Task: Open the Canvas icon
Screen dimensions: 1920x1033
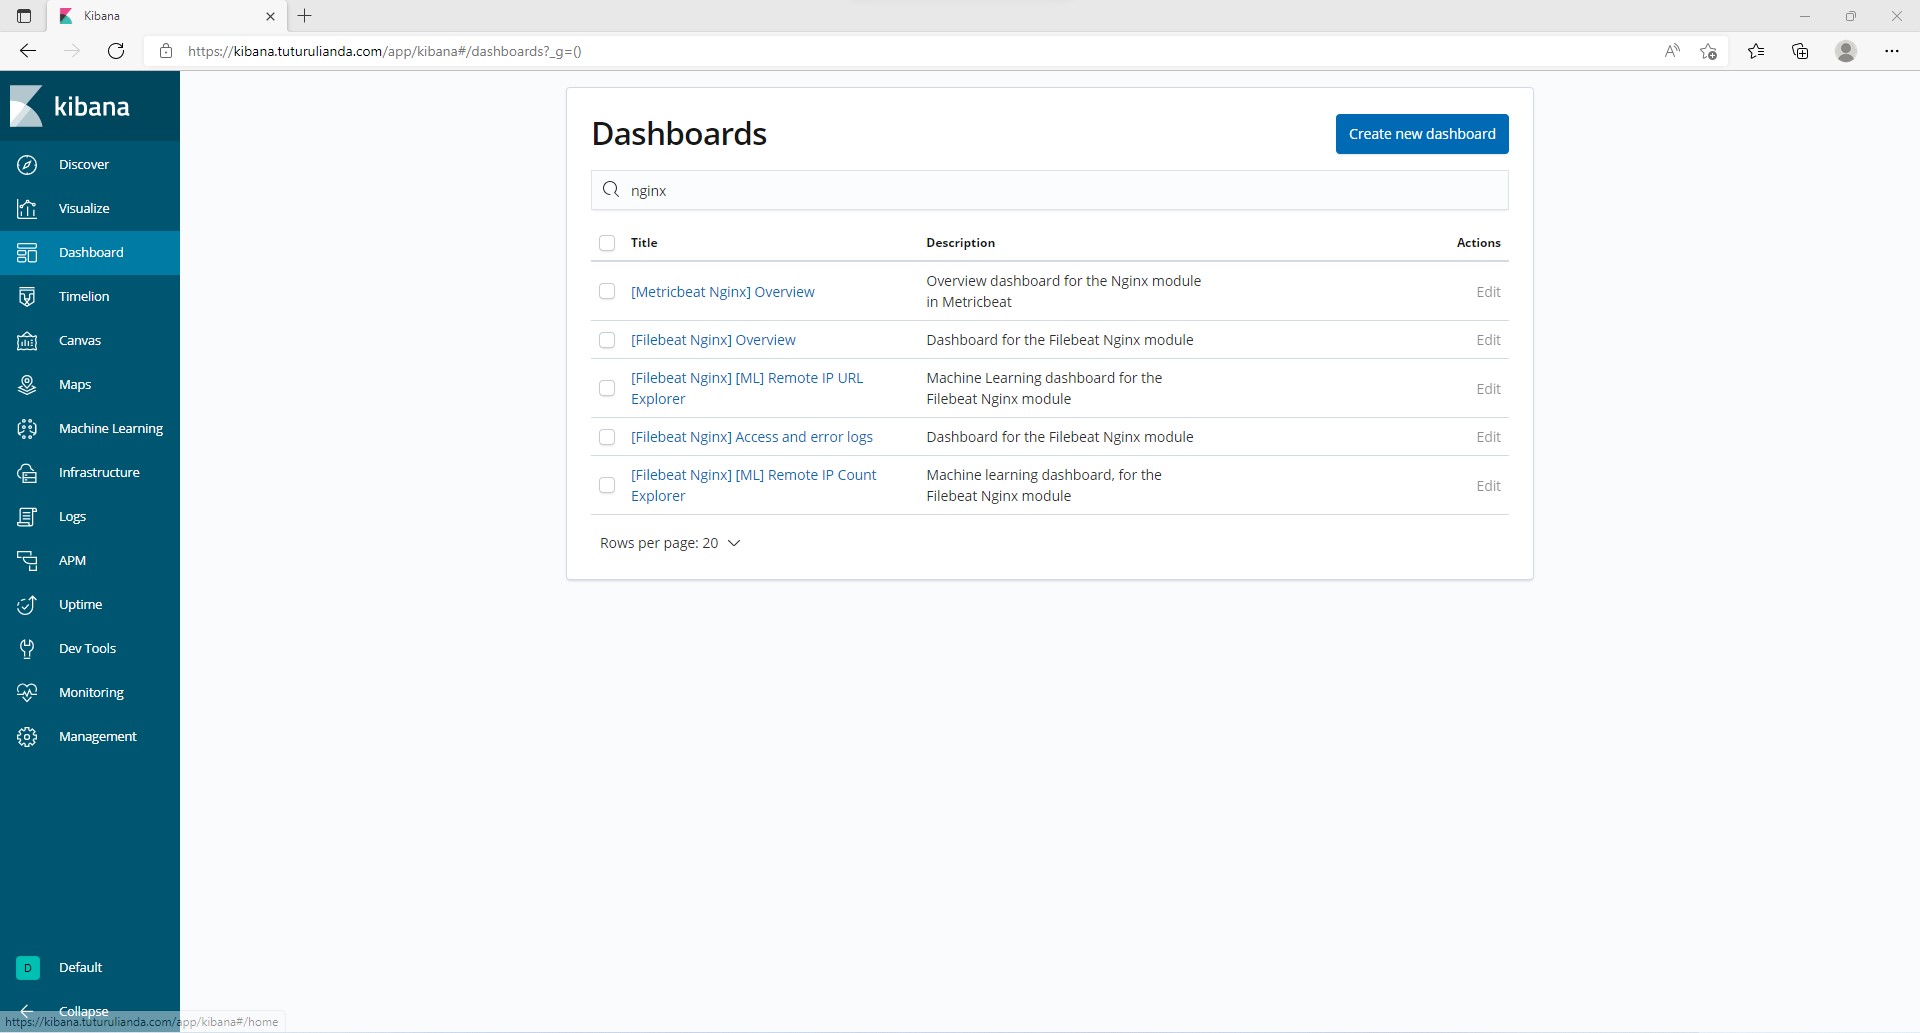Action: [x=27, y=341]
